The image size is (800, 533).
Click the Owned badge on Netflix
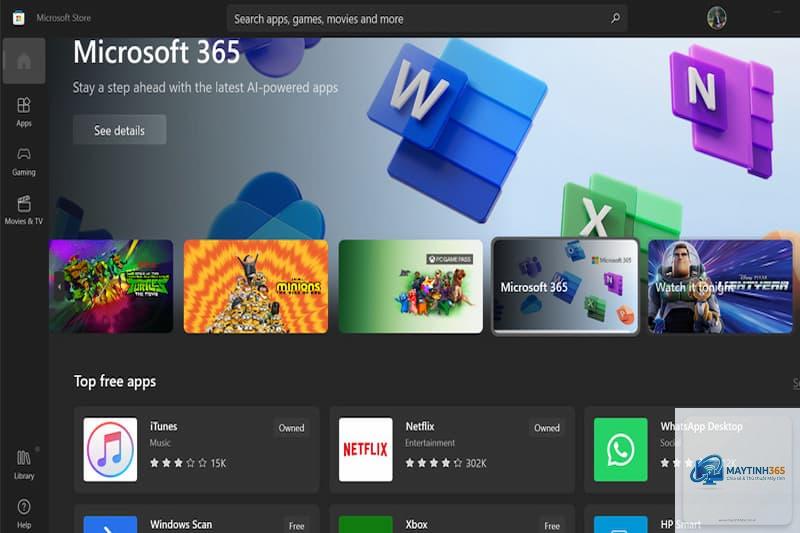pos(546,428)
